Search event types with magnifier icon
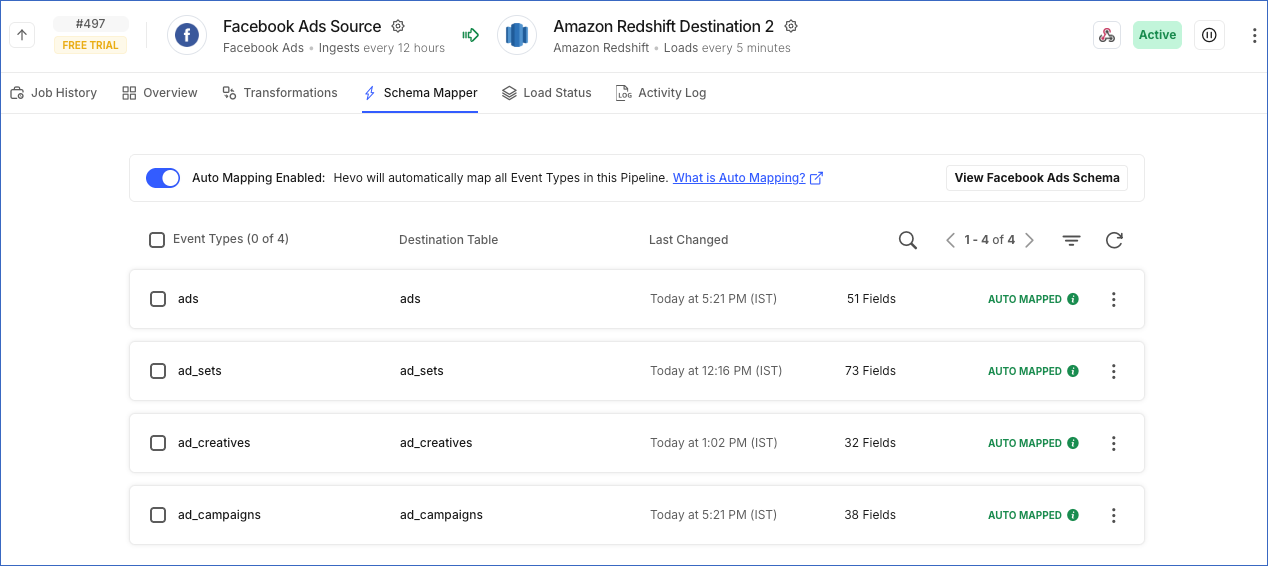 908,240
